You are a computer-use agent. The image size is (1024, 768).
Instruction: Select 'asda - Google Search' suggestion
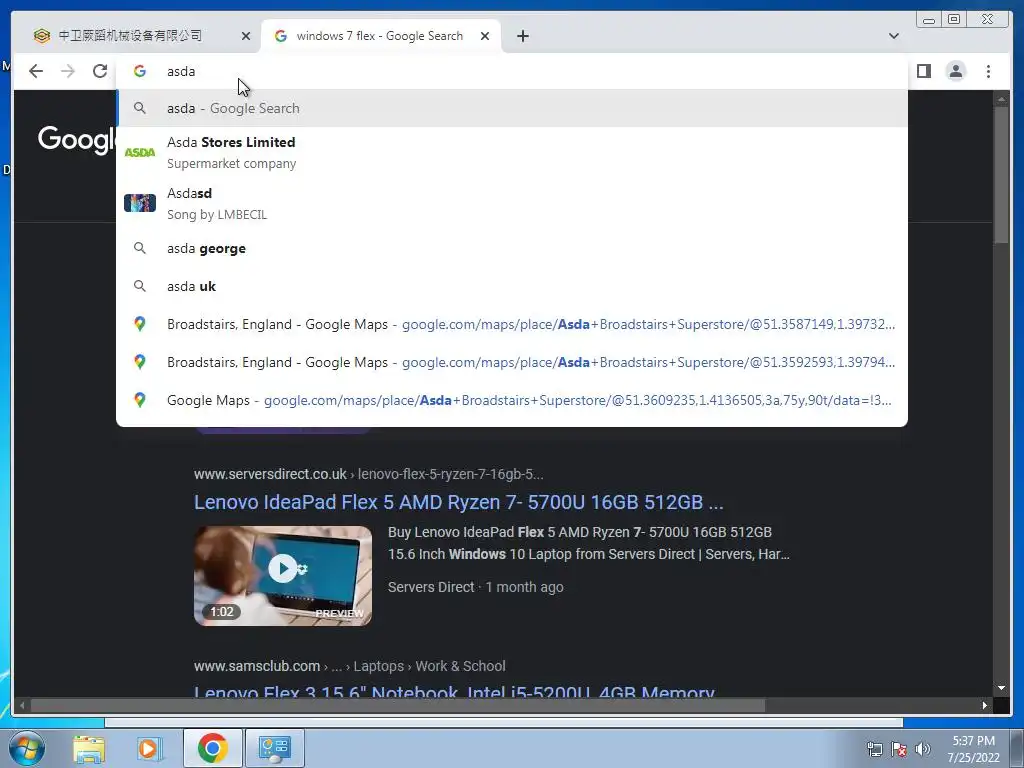[x=513, y=108]
